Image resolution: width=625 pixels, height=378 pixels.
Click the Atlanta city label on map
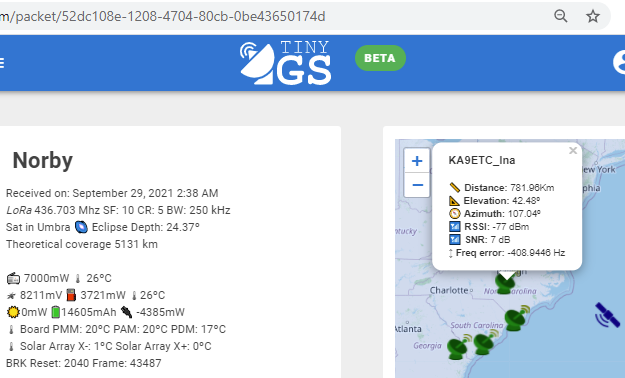[408, 329]
